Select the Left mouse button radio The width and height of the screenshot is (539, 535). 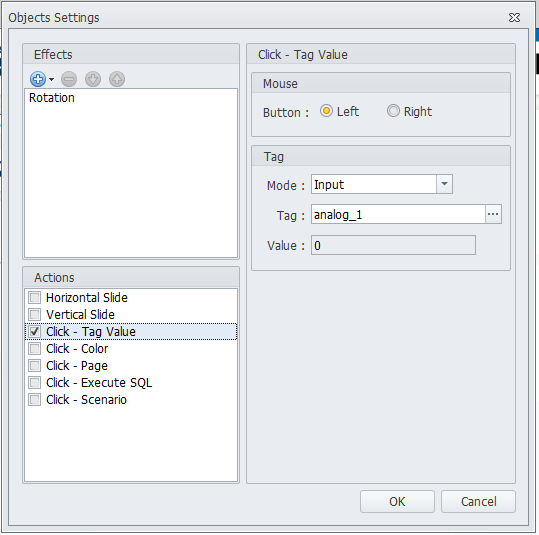[326, 111]
